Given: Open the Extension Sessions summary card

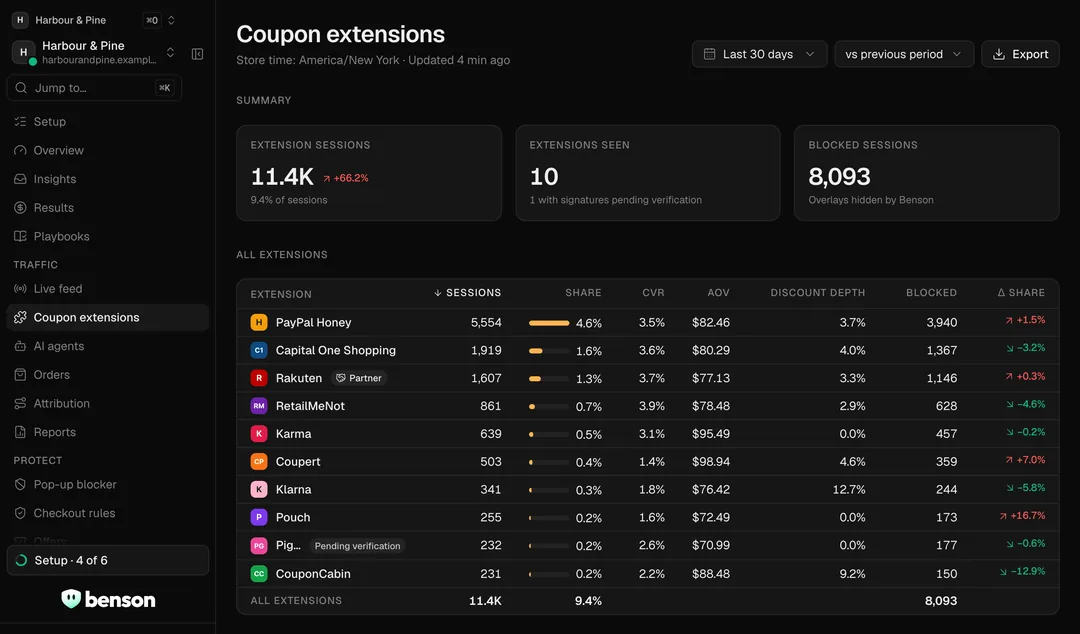Looking at the screenshot, I should click(368, 173).
